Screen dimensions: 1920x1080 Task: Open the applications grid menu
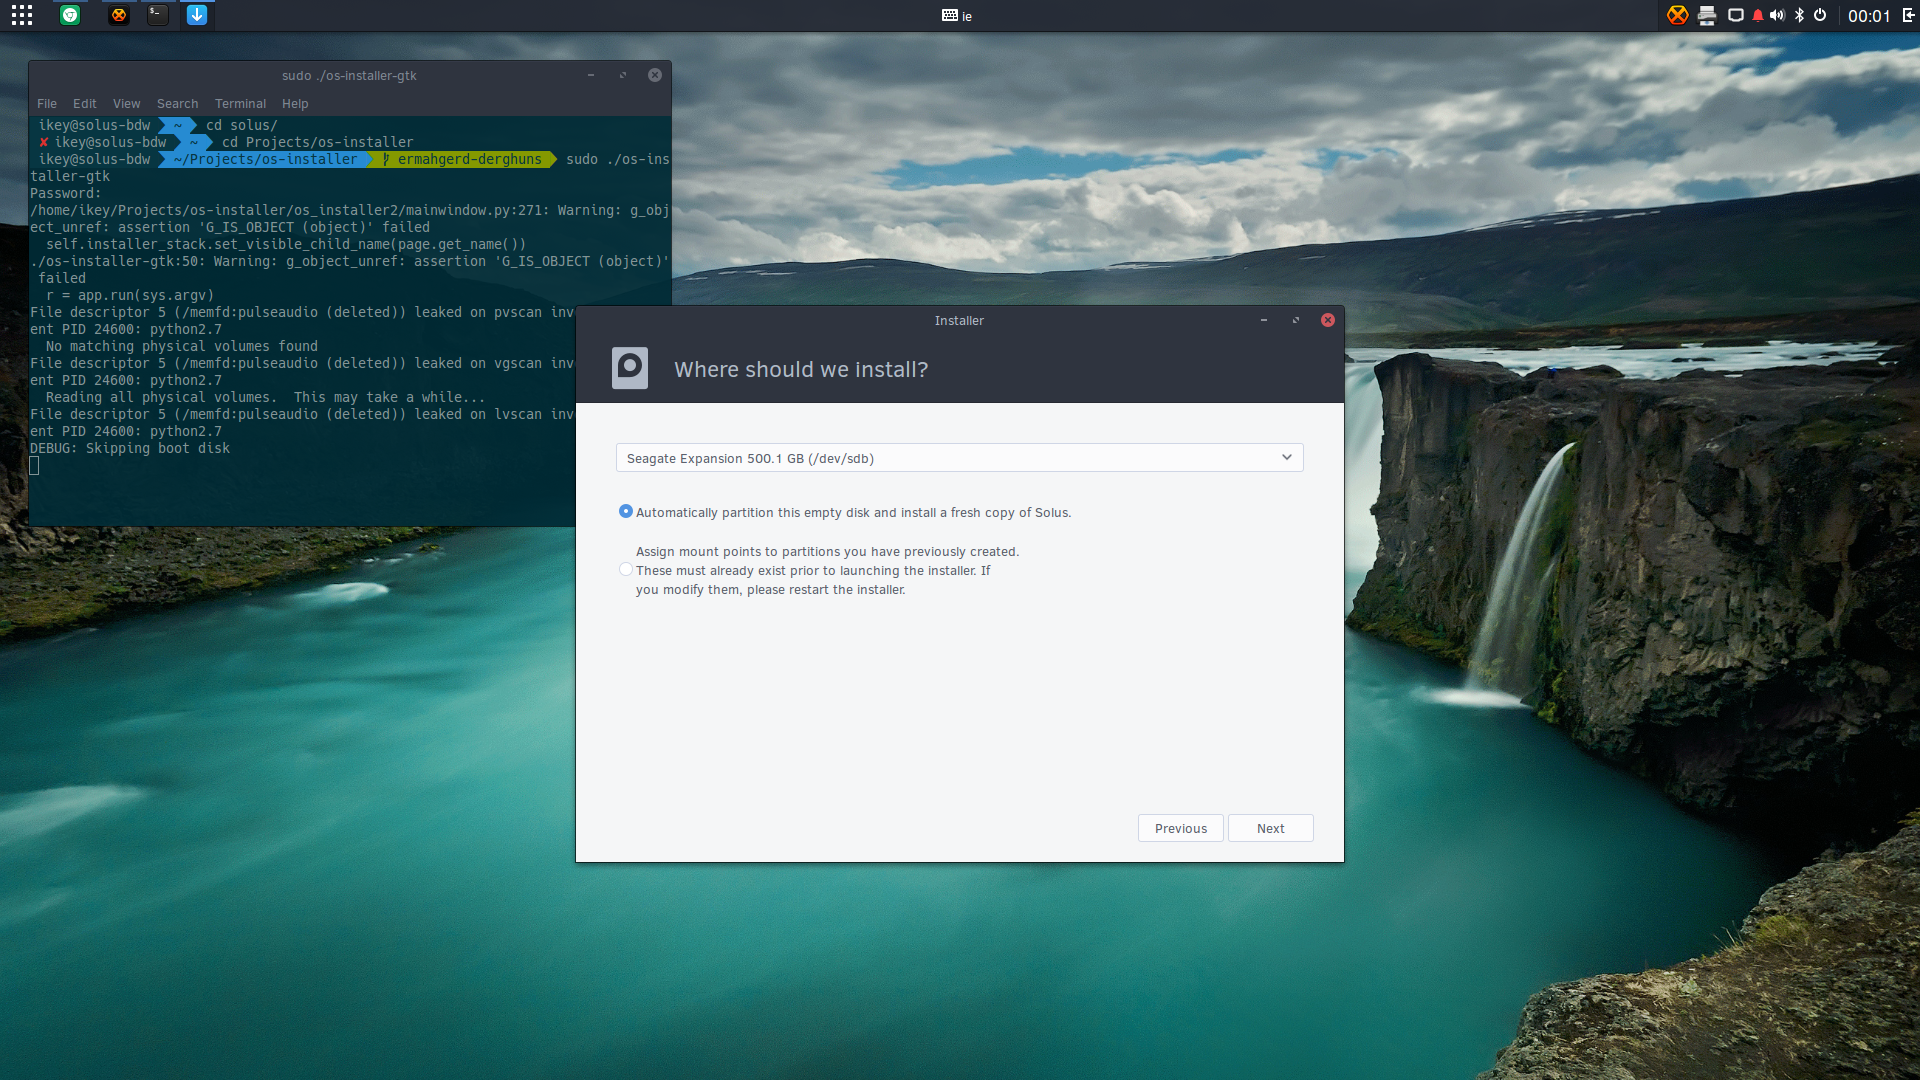[22, 15]
